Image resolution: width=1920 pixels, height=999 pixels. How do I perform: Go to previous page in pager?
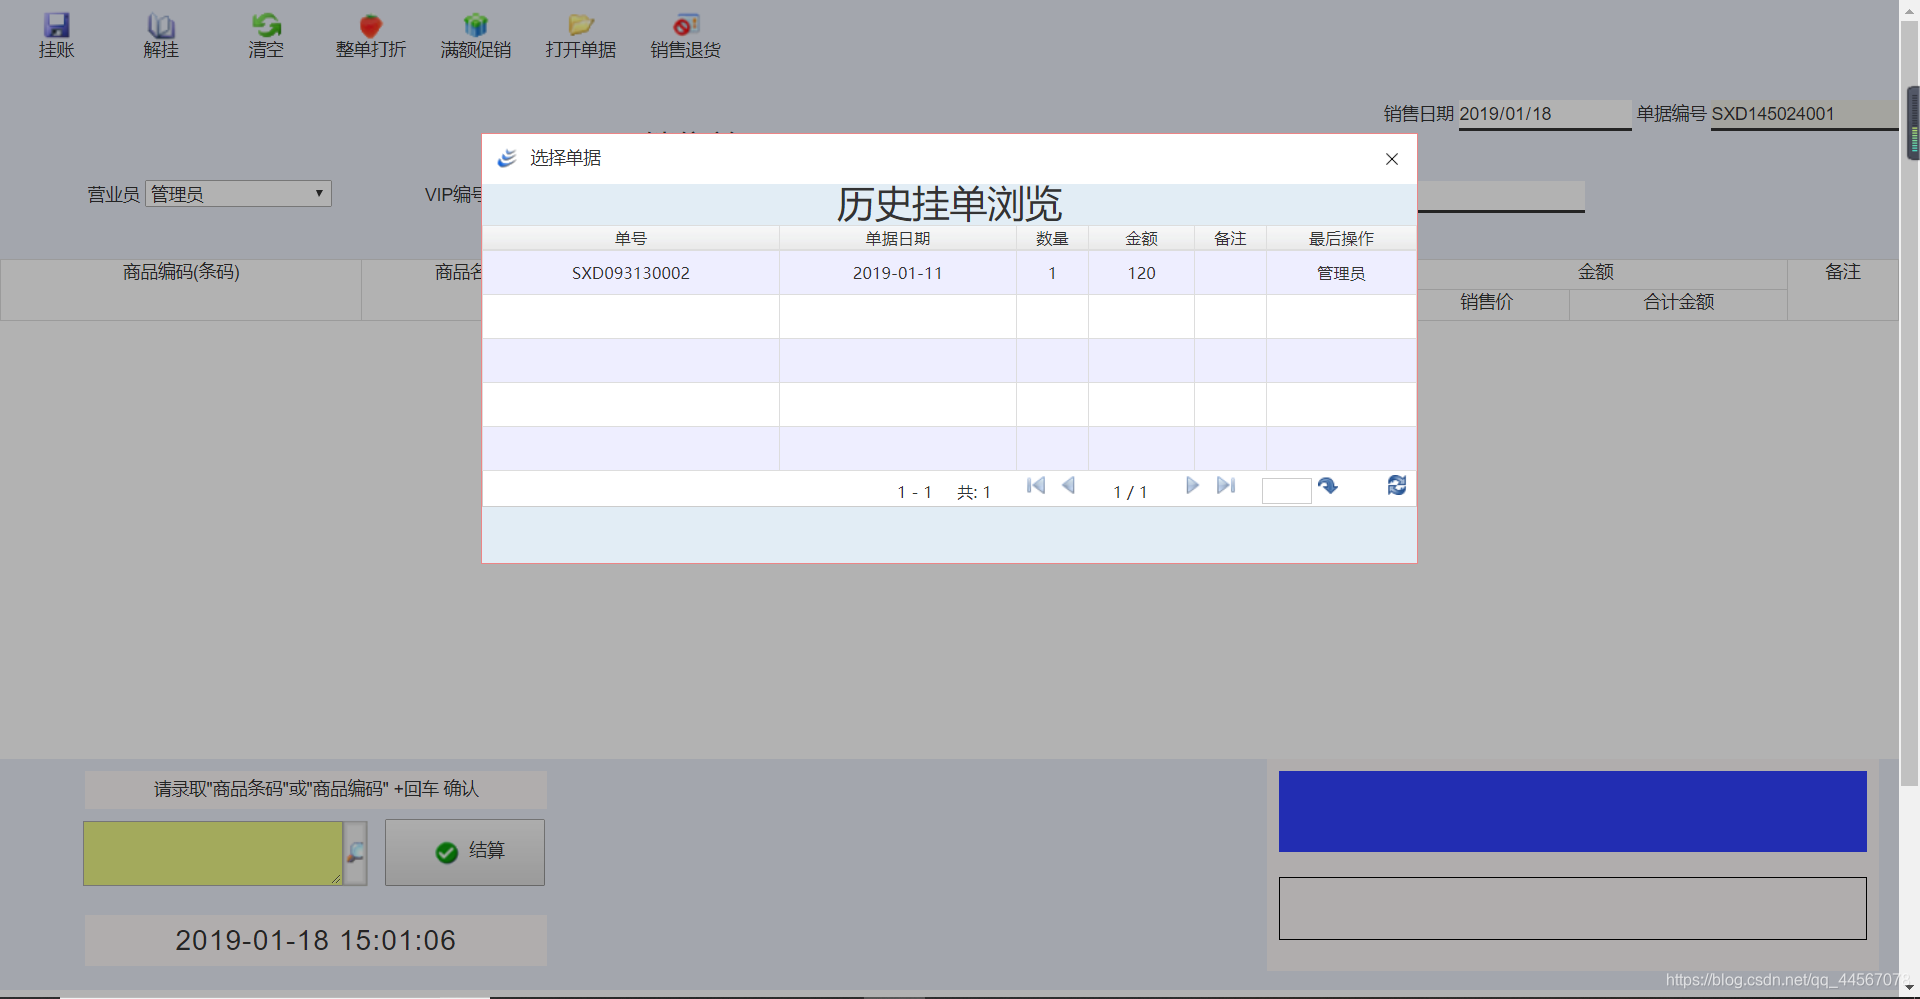click(x=1068, y=486)
